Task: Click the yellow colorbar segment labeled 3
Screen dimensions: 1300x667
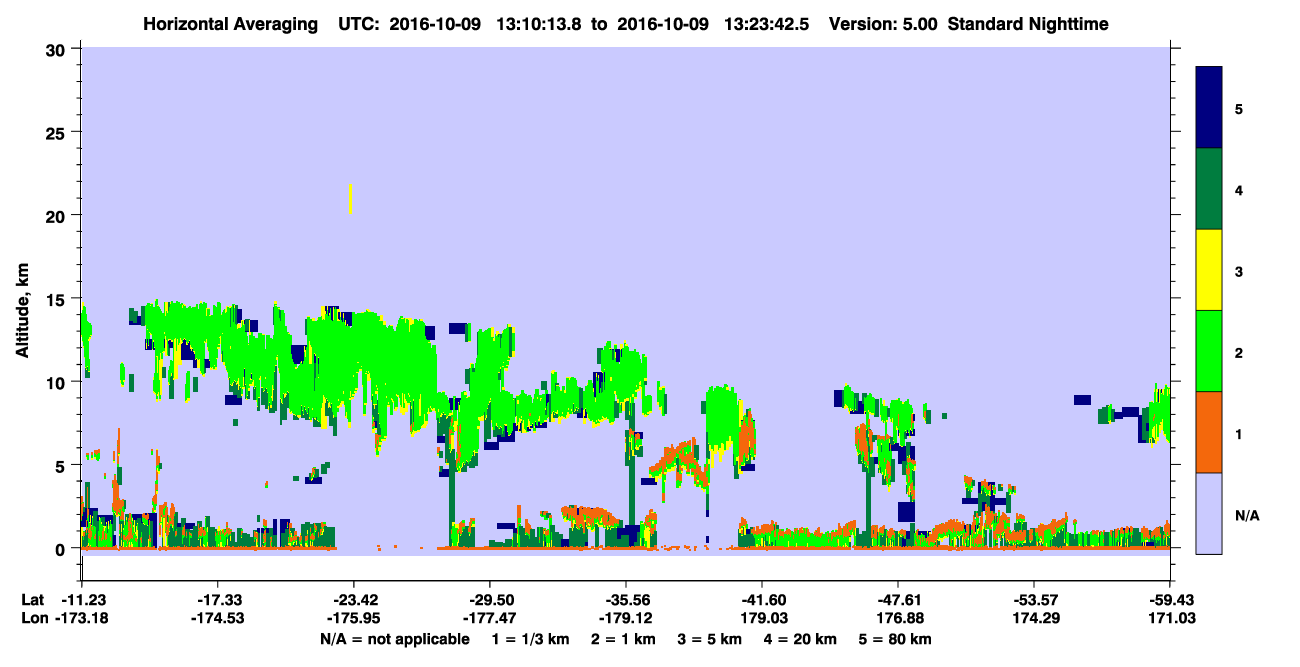Action: point(1209,270)
